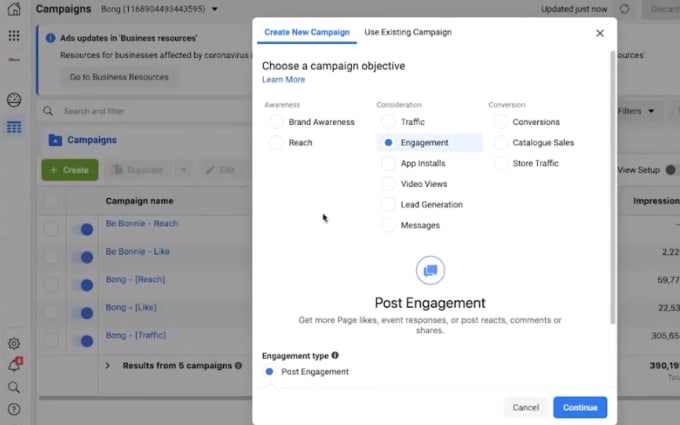This screenshot has width=680, height=425.
Task: Click refresh icon next to Updated just now
Action: [624, 9]
